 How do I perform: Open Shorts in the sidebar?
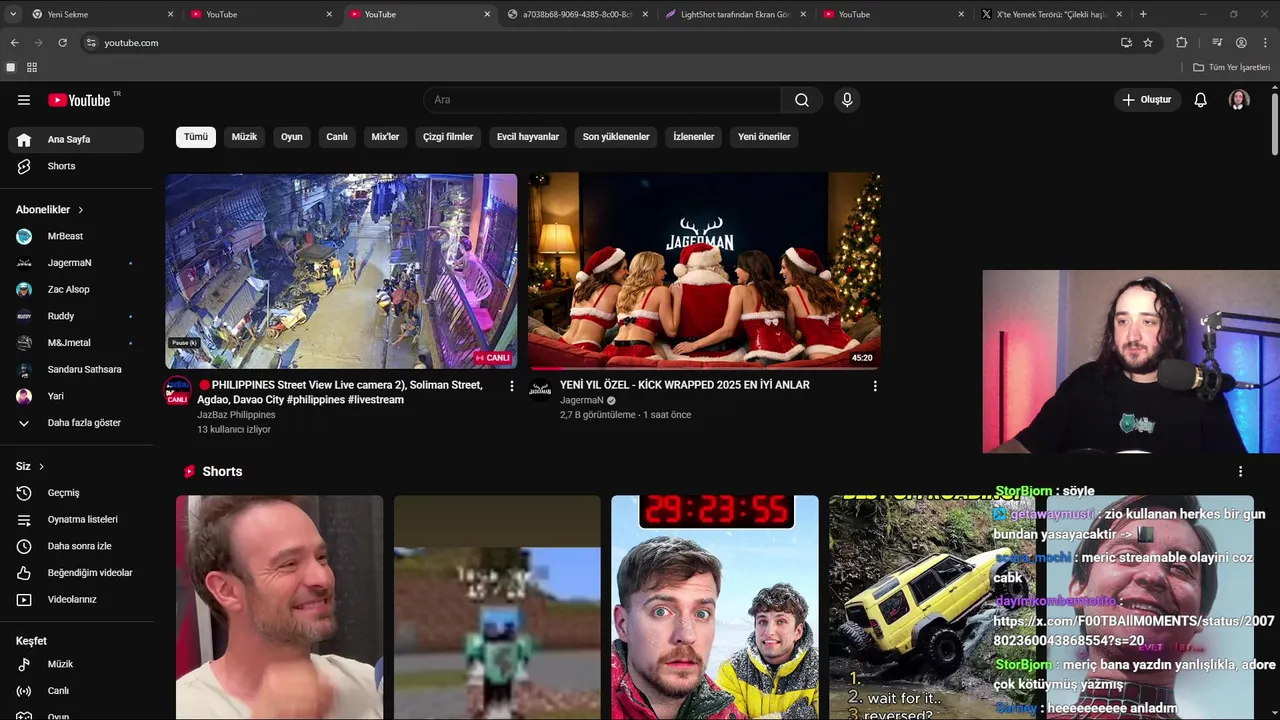(76, 166)
